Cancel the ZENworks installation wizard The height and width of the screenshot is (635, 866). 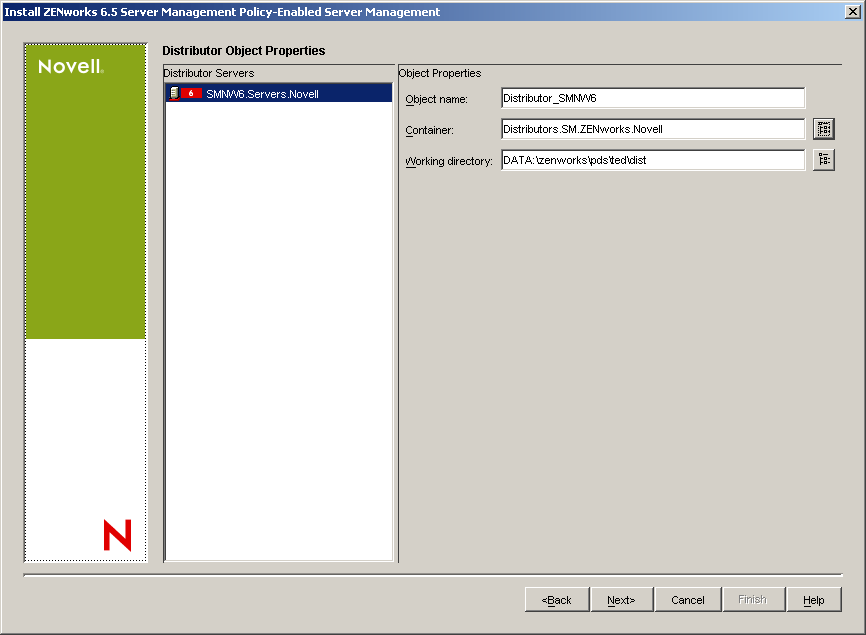pos(687,599)
